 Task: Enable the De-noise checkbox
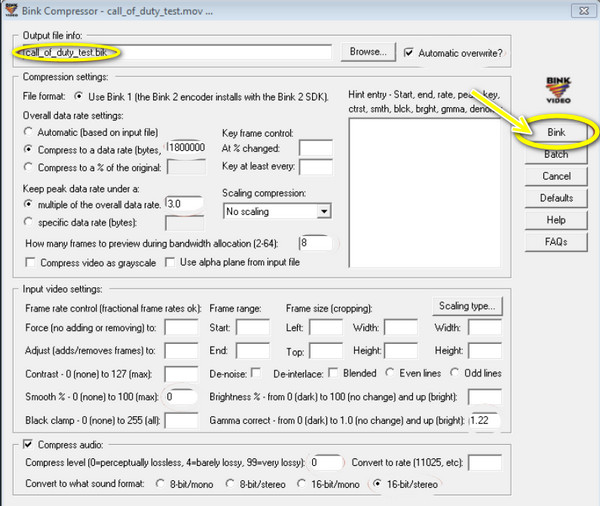coord(256,372)
